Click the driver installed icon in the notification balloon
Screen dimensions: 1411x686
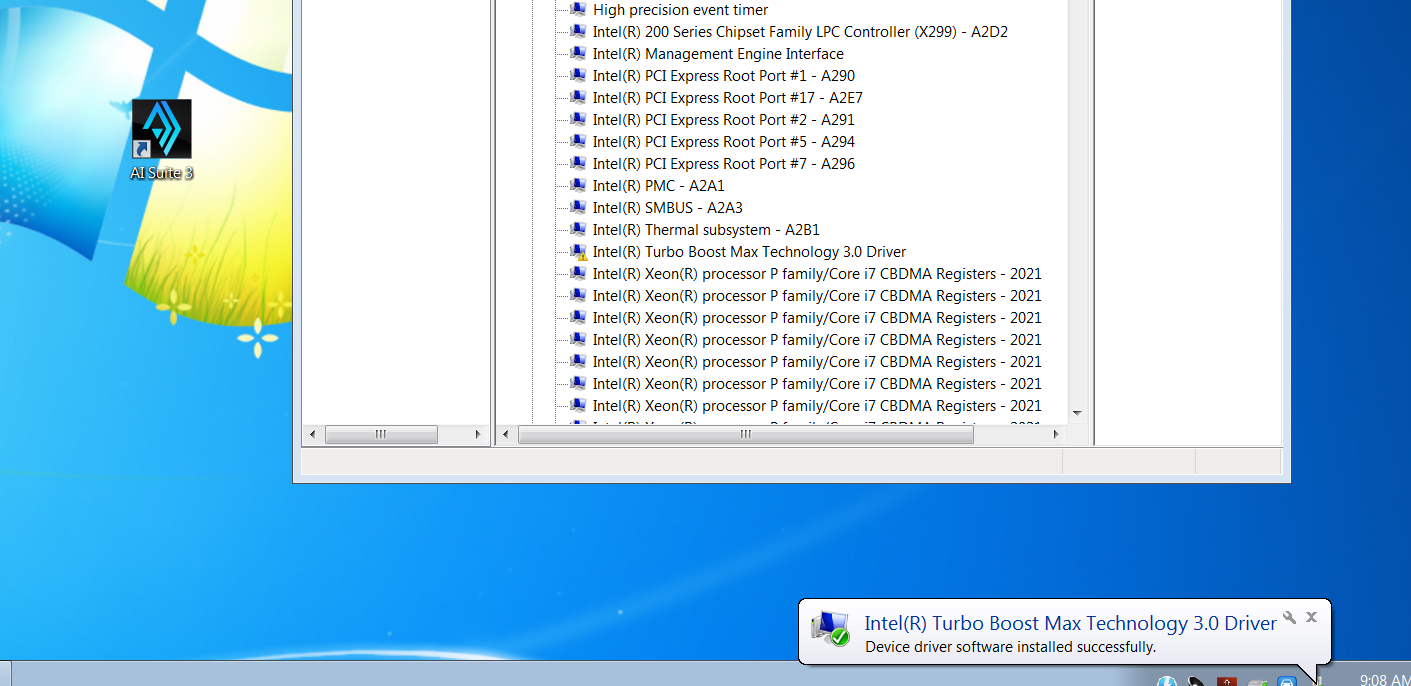[x=830, y=628]
